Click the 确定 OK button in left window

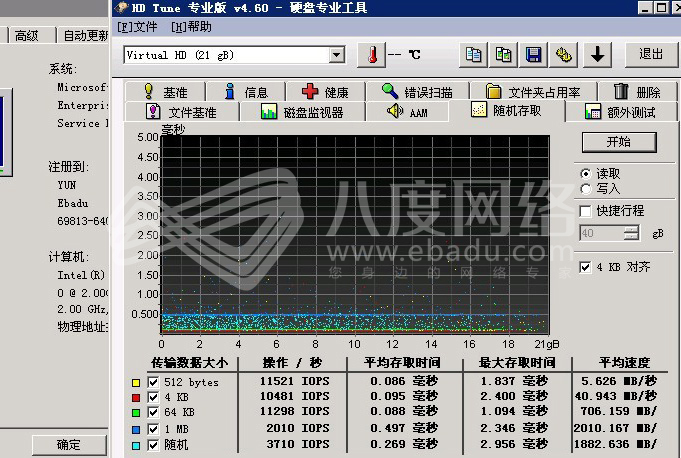(69, 445)
